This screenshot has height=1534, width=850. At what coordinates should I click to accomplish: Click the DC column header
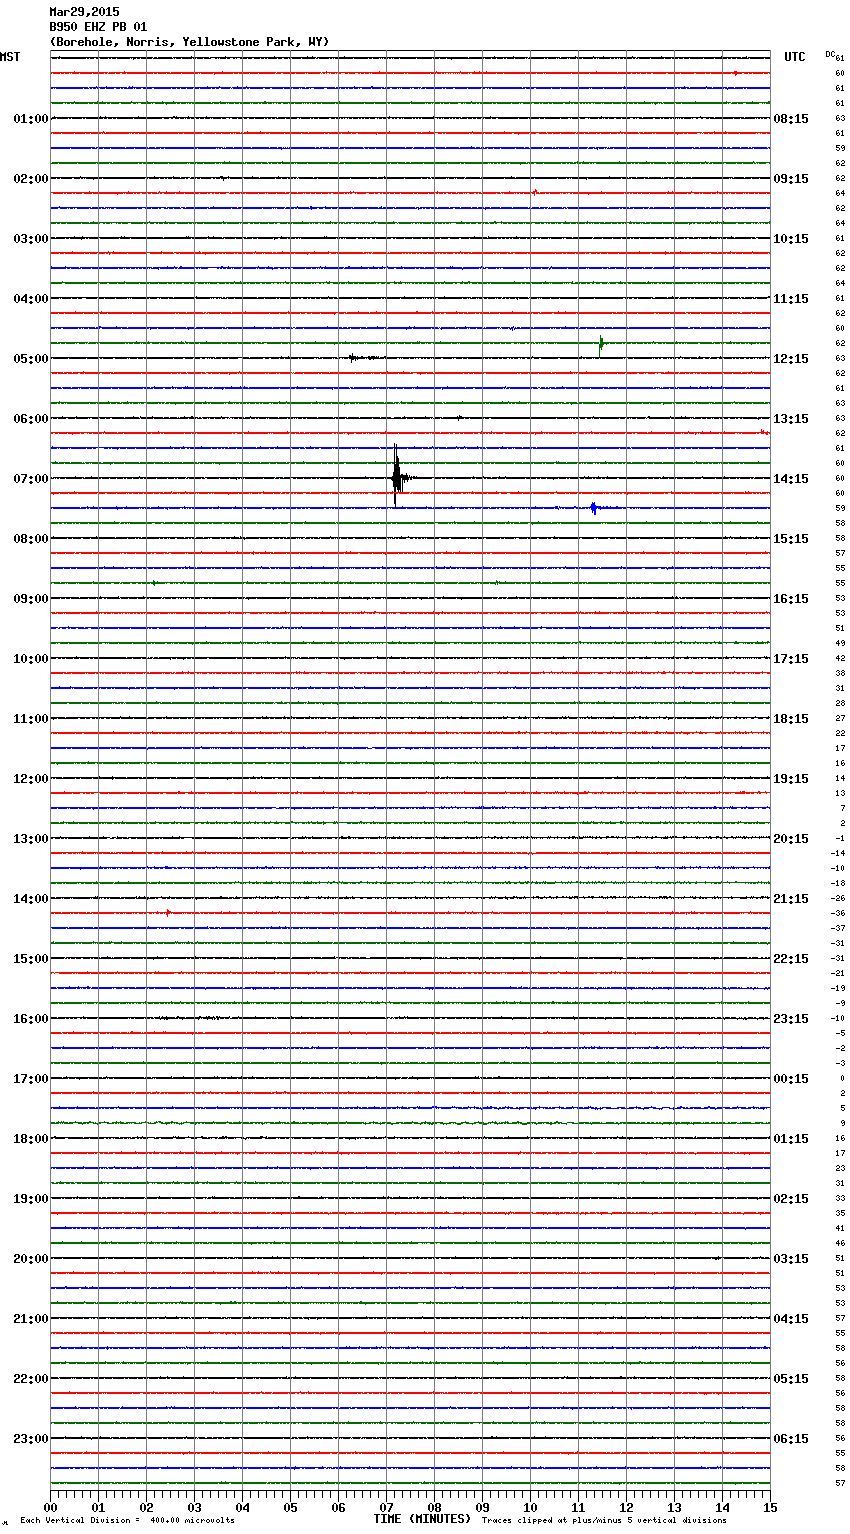[x=830, y=54]
